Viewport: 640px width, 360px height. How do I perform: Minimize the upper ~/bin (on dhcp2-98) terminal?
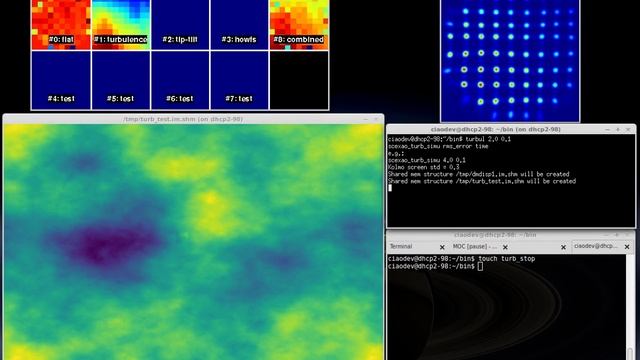pos(607,129)
